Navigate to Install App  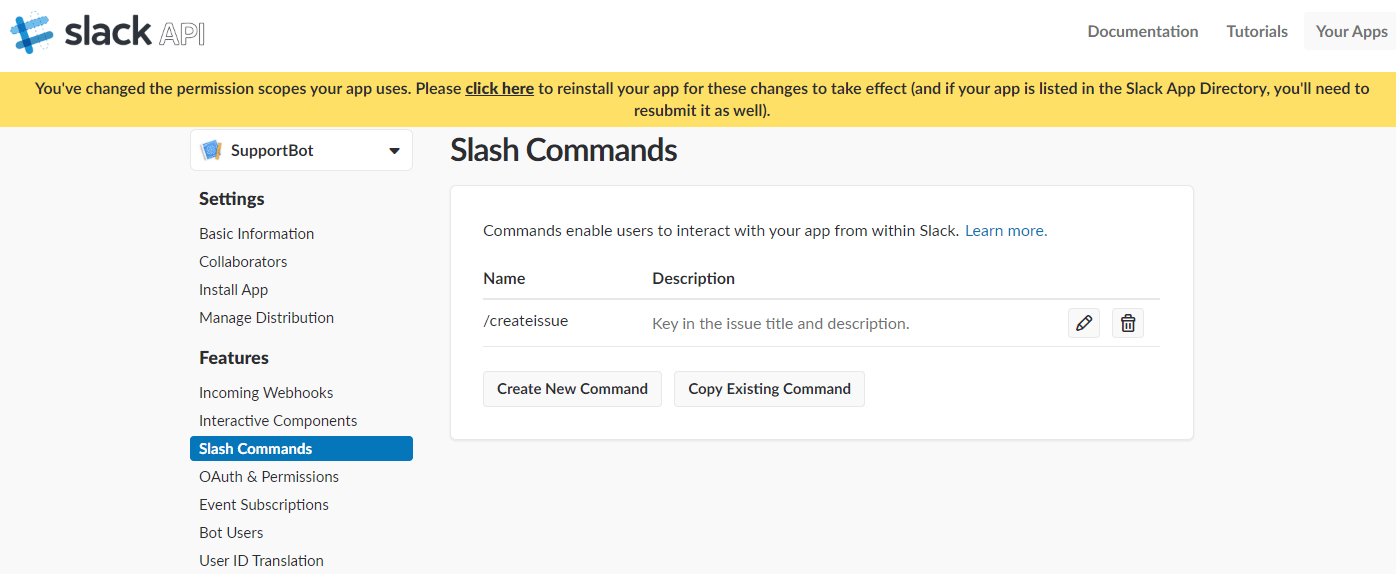[233, 290]
